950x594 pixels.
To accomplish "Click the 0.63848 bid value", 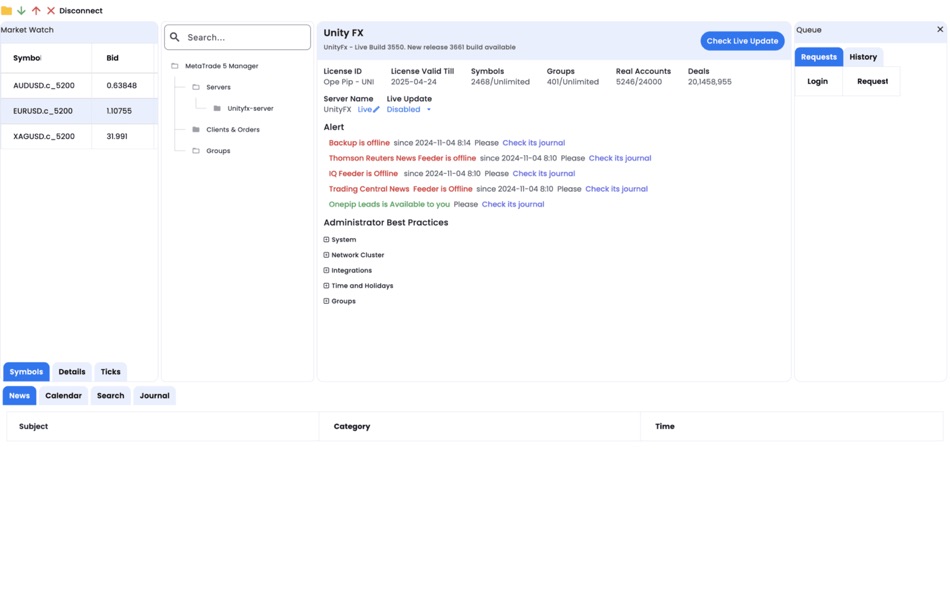I will coord(122,85).
